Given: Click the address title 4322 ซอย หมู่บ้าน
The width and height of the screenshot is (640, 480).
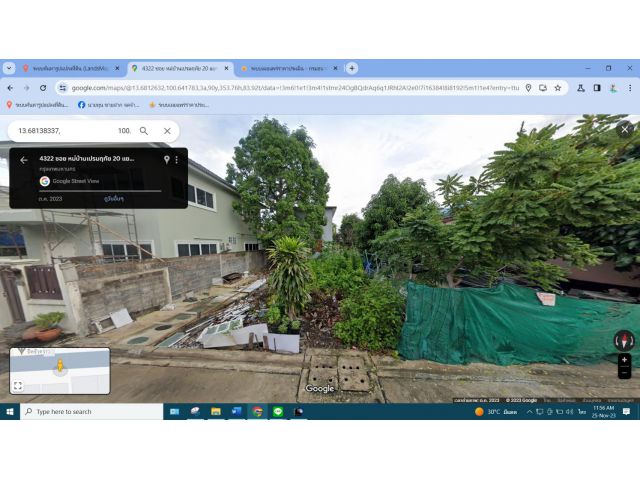Looking at the screenshot, I should [x=87, y=158].
